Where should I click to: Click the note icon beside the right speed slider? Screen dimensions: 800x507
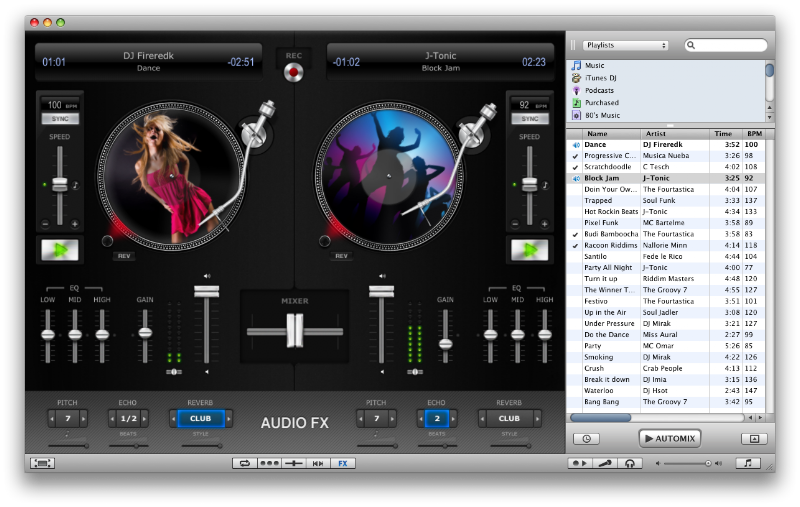[545, 185]
